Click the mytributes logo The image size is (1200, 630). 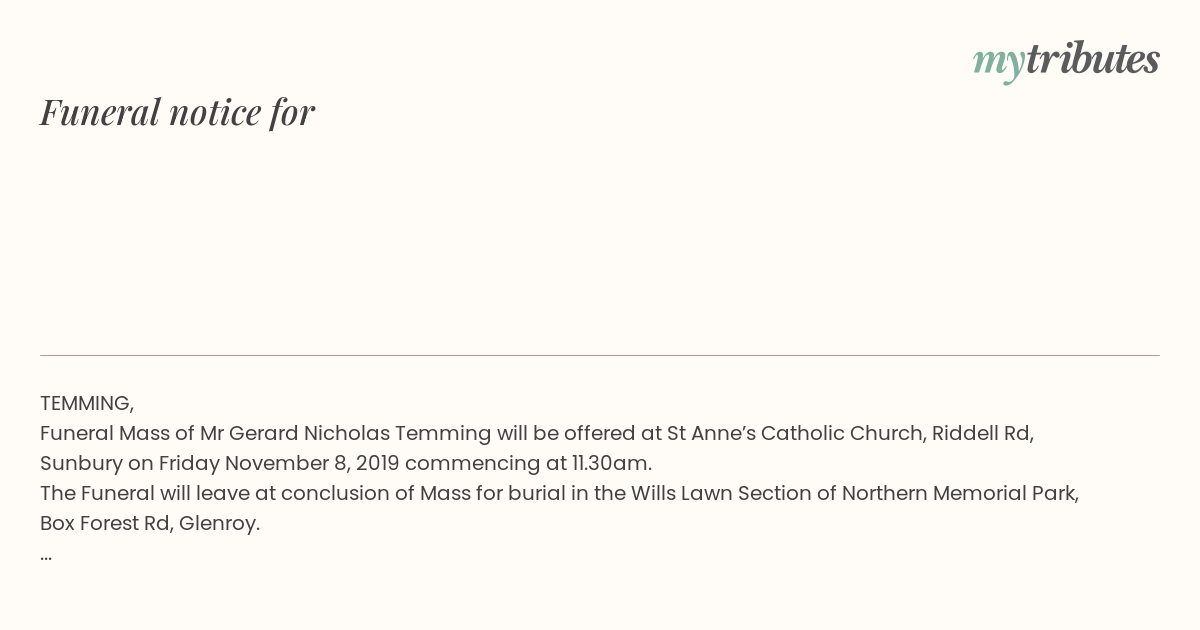pyautogui.click(x=1066, y=60)
